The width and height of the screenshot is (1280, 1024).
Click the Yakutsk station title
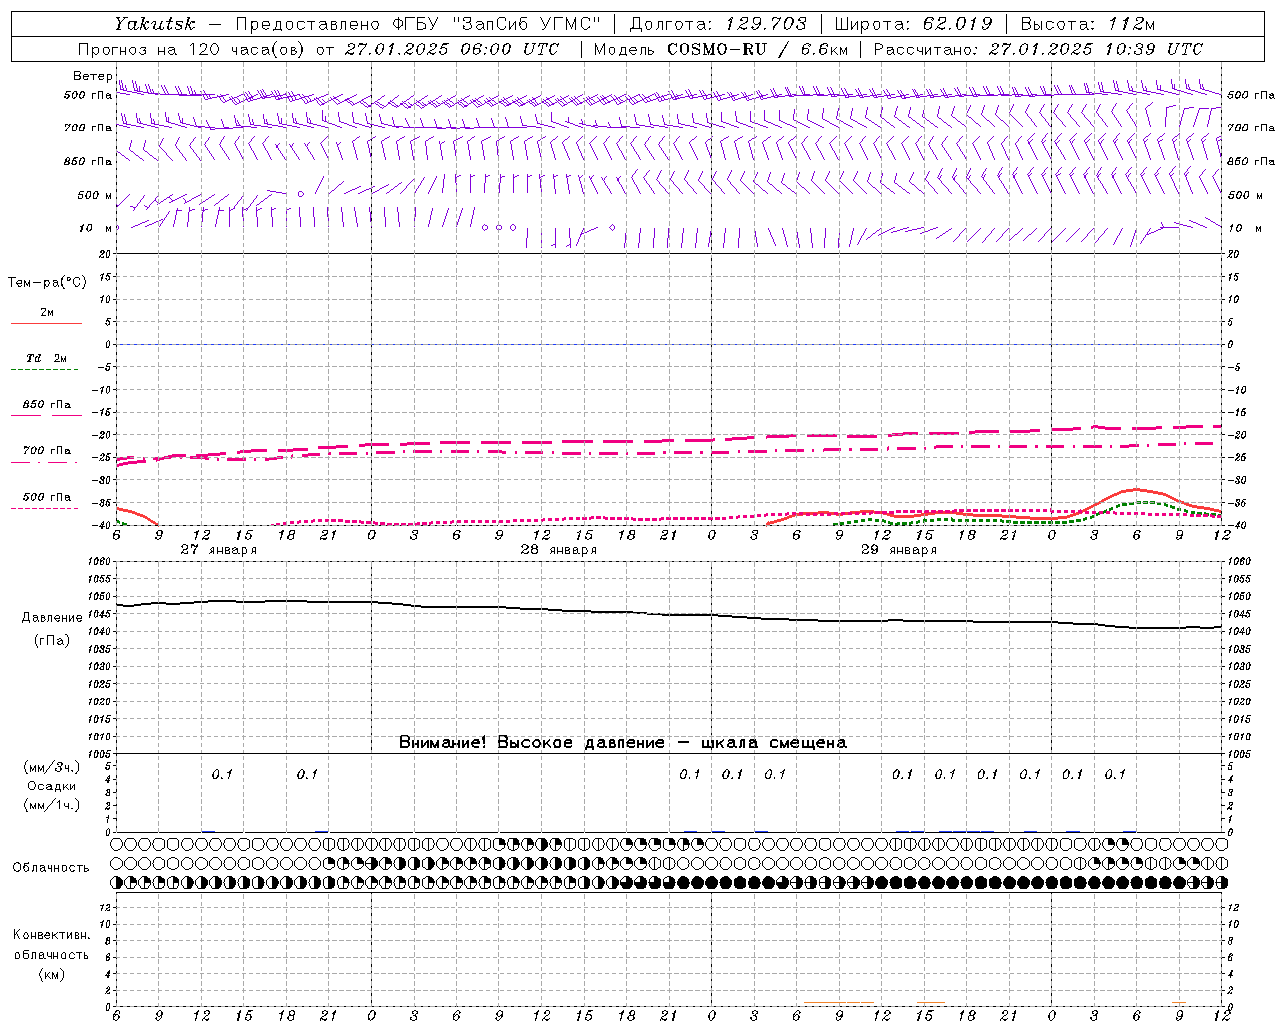pyautogui.click(x=155, y=24)
